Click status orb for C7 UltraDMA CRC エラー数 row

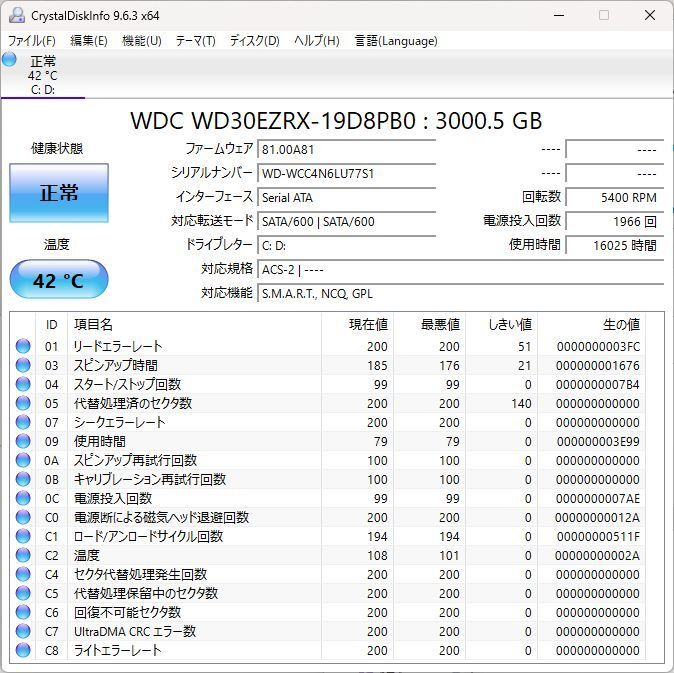23,631
